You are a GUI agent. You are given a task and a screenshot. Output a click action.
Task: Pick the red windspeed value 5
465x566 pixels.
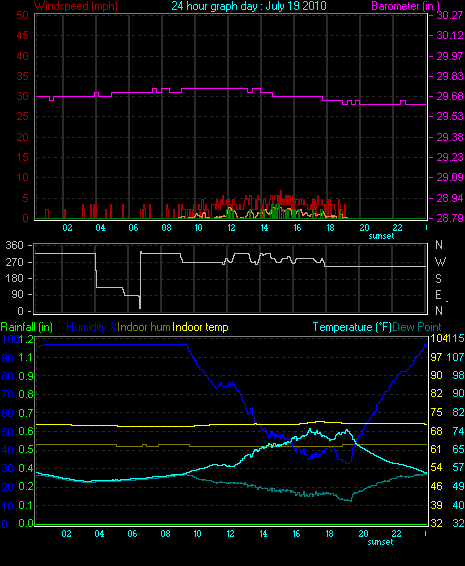tap(25, 198)
